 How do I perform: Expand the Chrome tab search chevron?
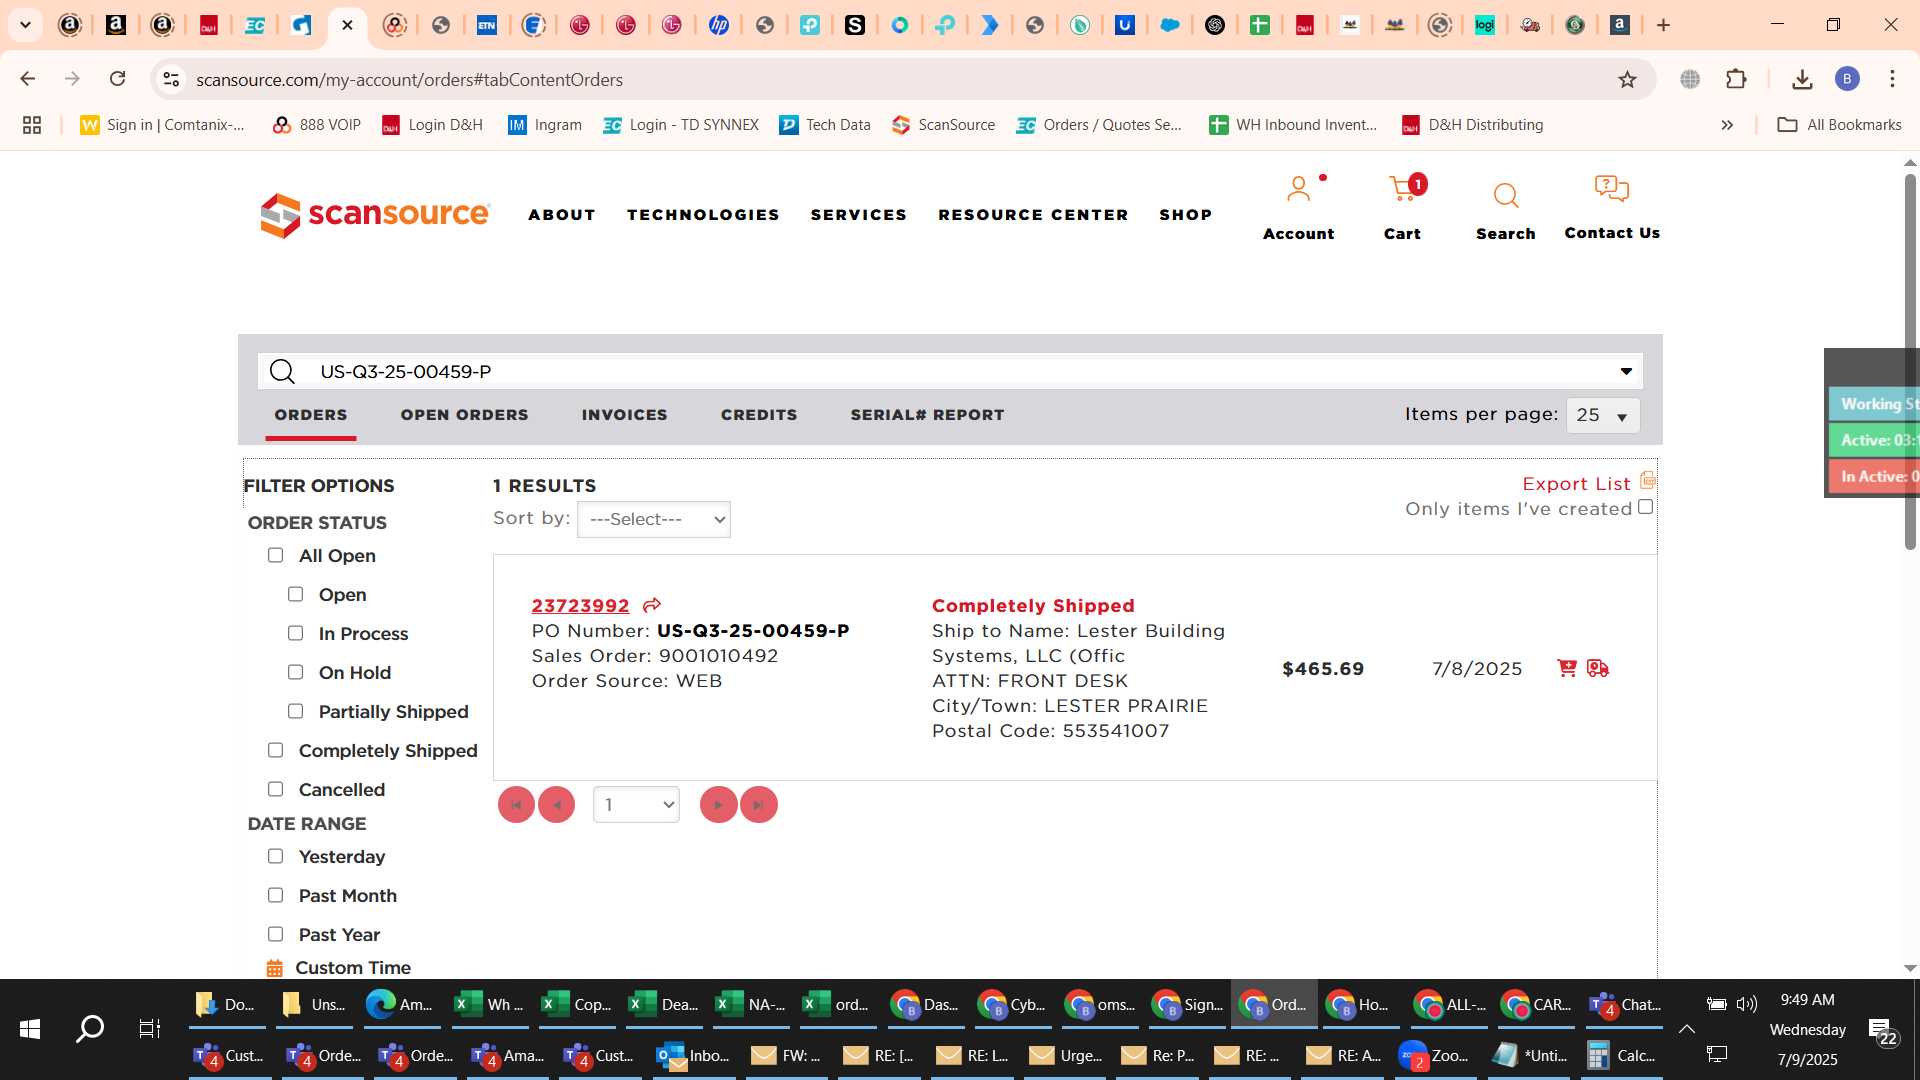[25, 25]
